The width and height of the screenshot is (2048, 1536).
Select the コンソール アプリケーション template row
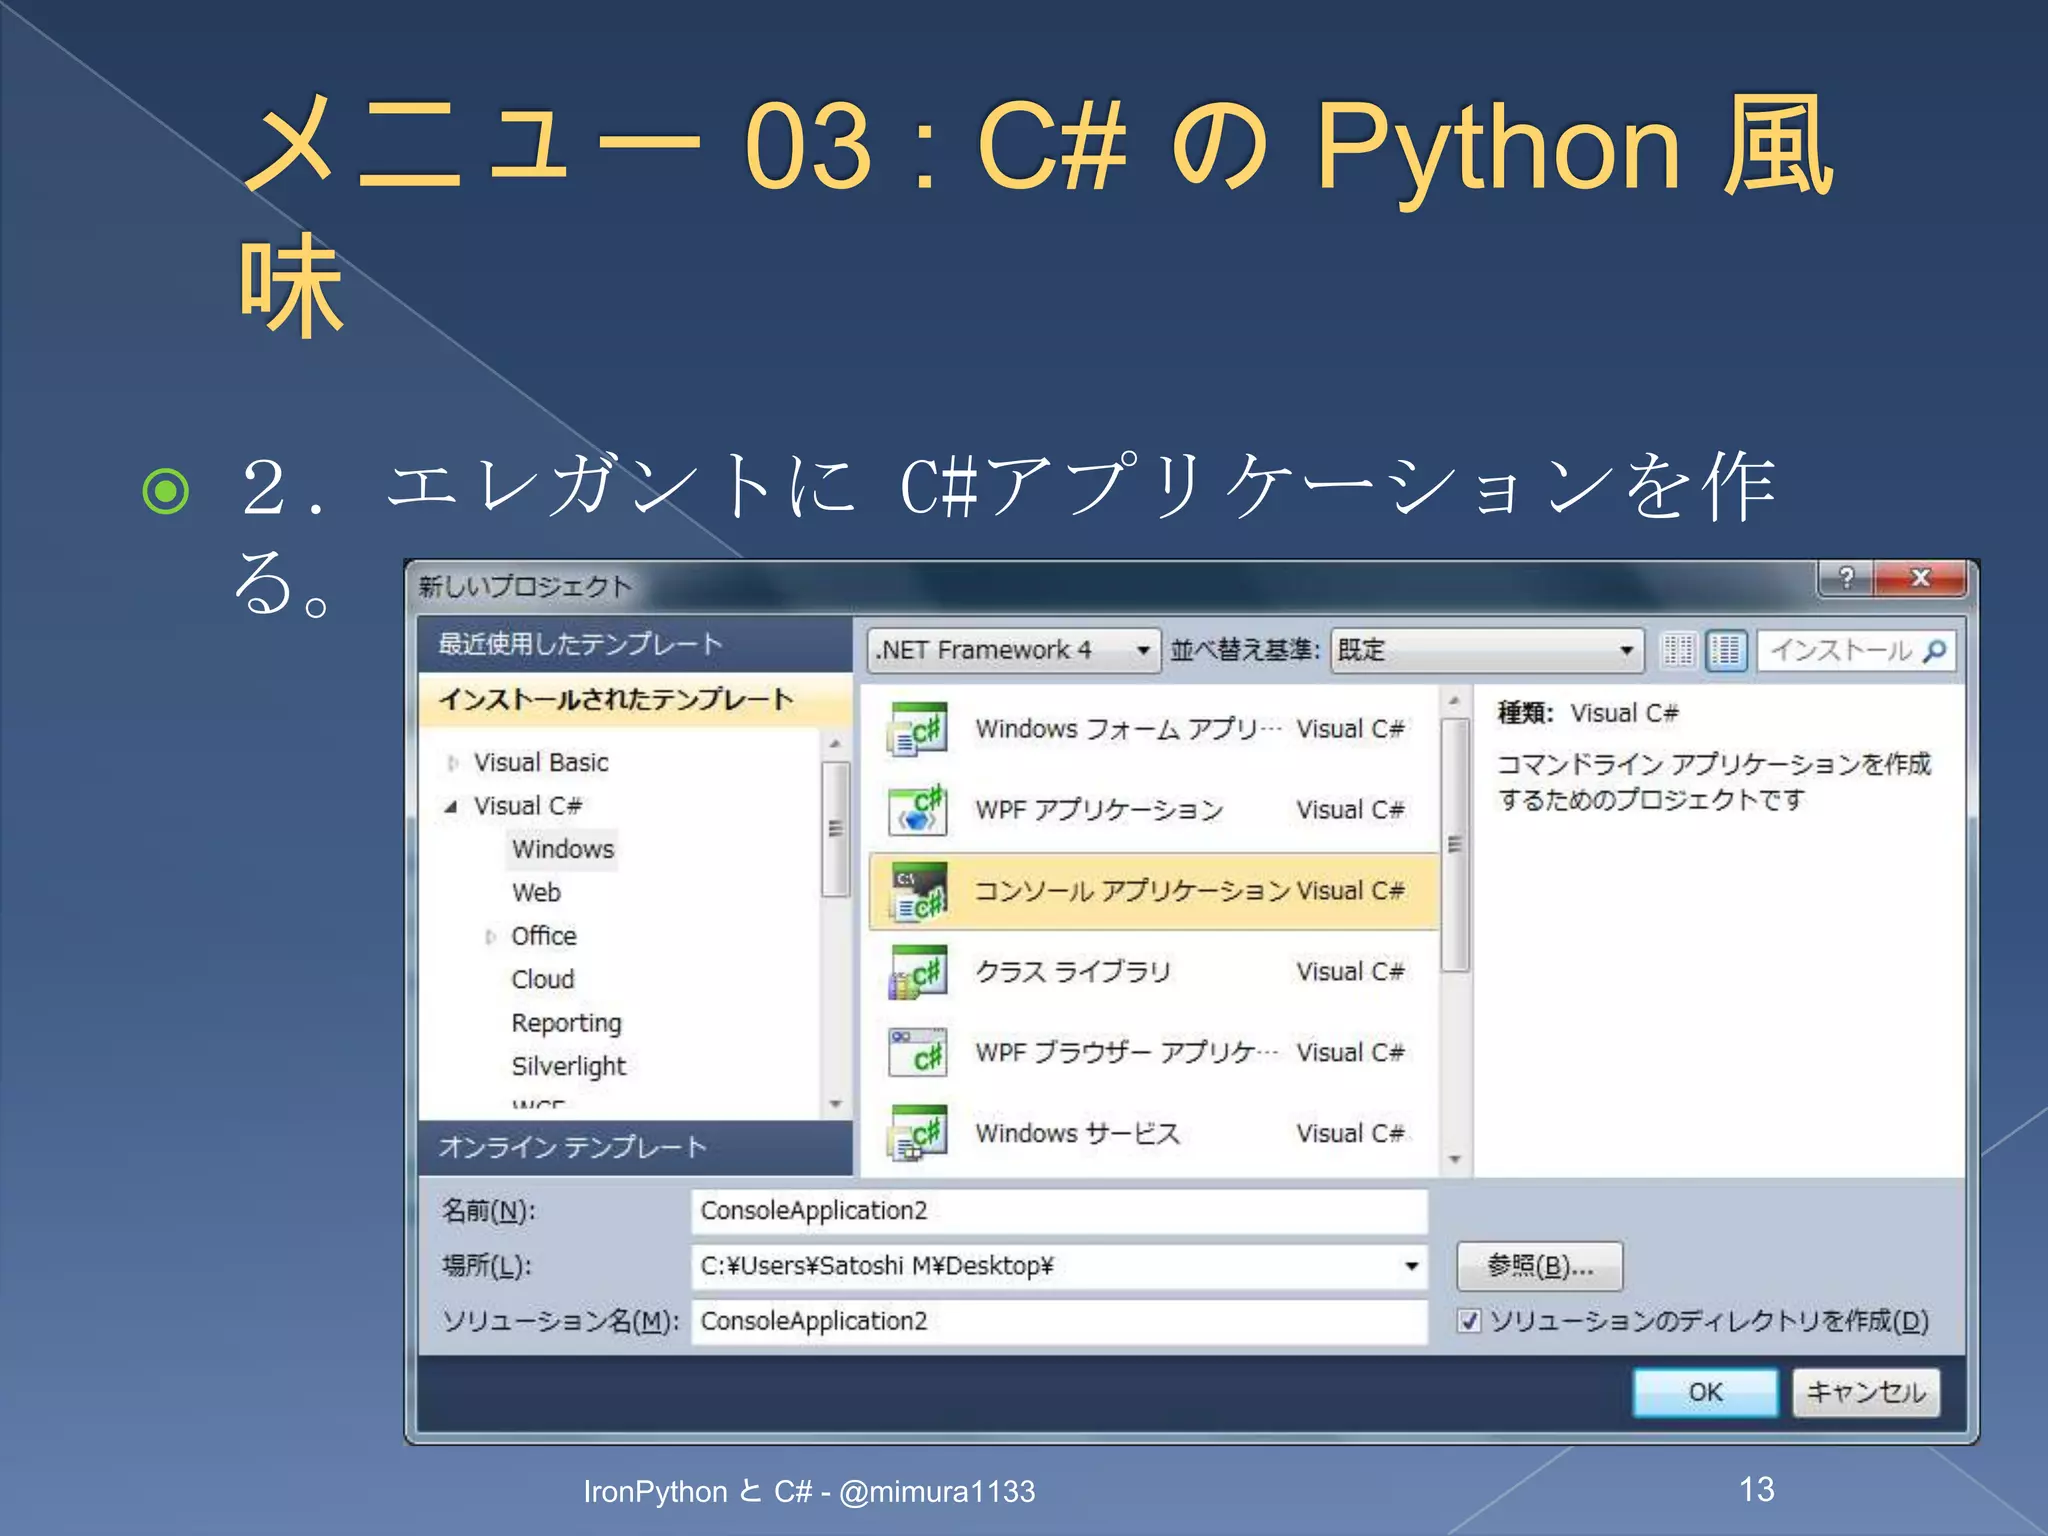[x=1153, y=891]
